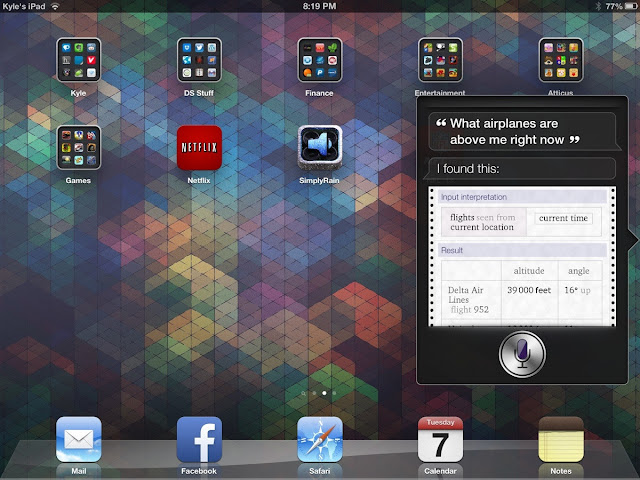This screenshot has height=480, width=640.
Task: Tap the 'current time' cell
Action: 563,218
